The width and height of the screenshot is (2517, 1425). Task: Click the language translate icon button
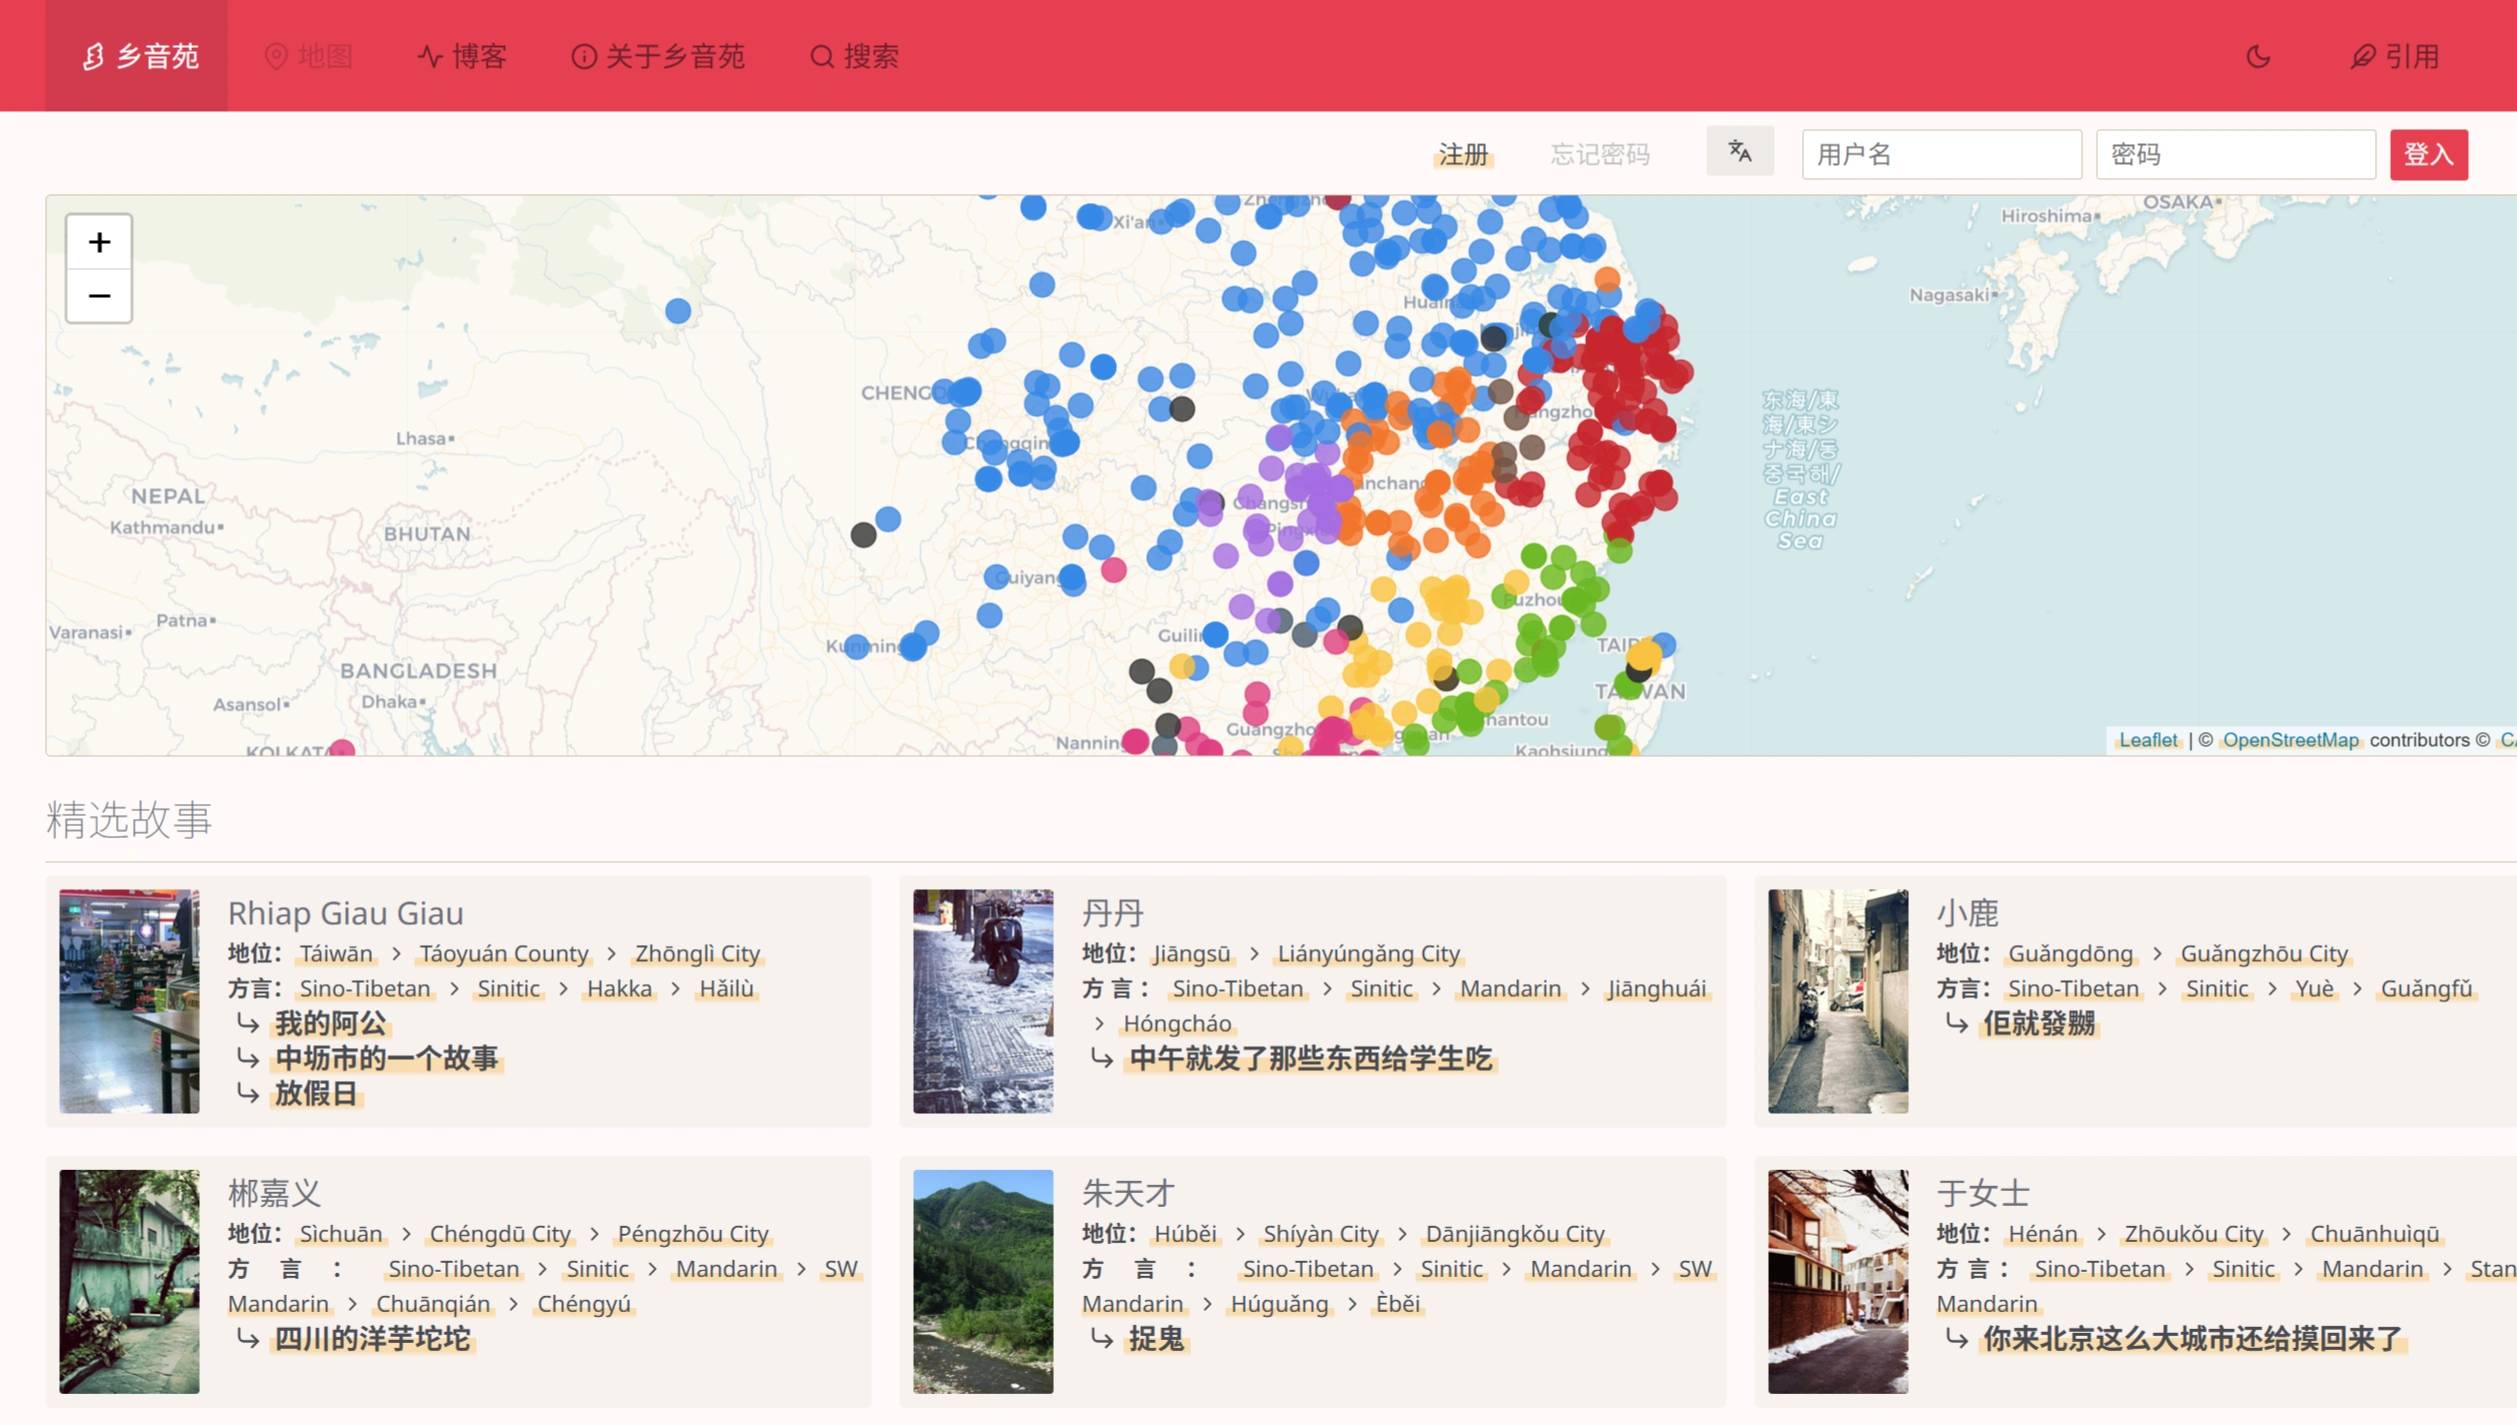pyautogui.click(x=1739, y=151)
